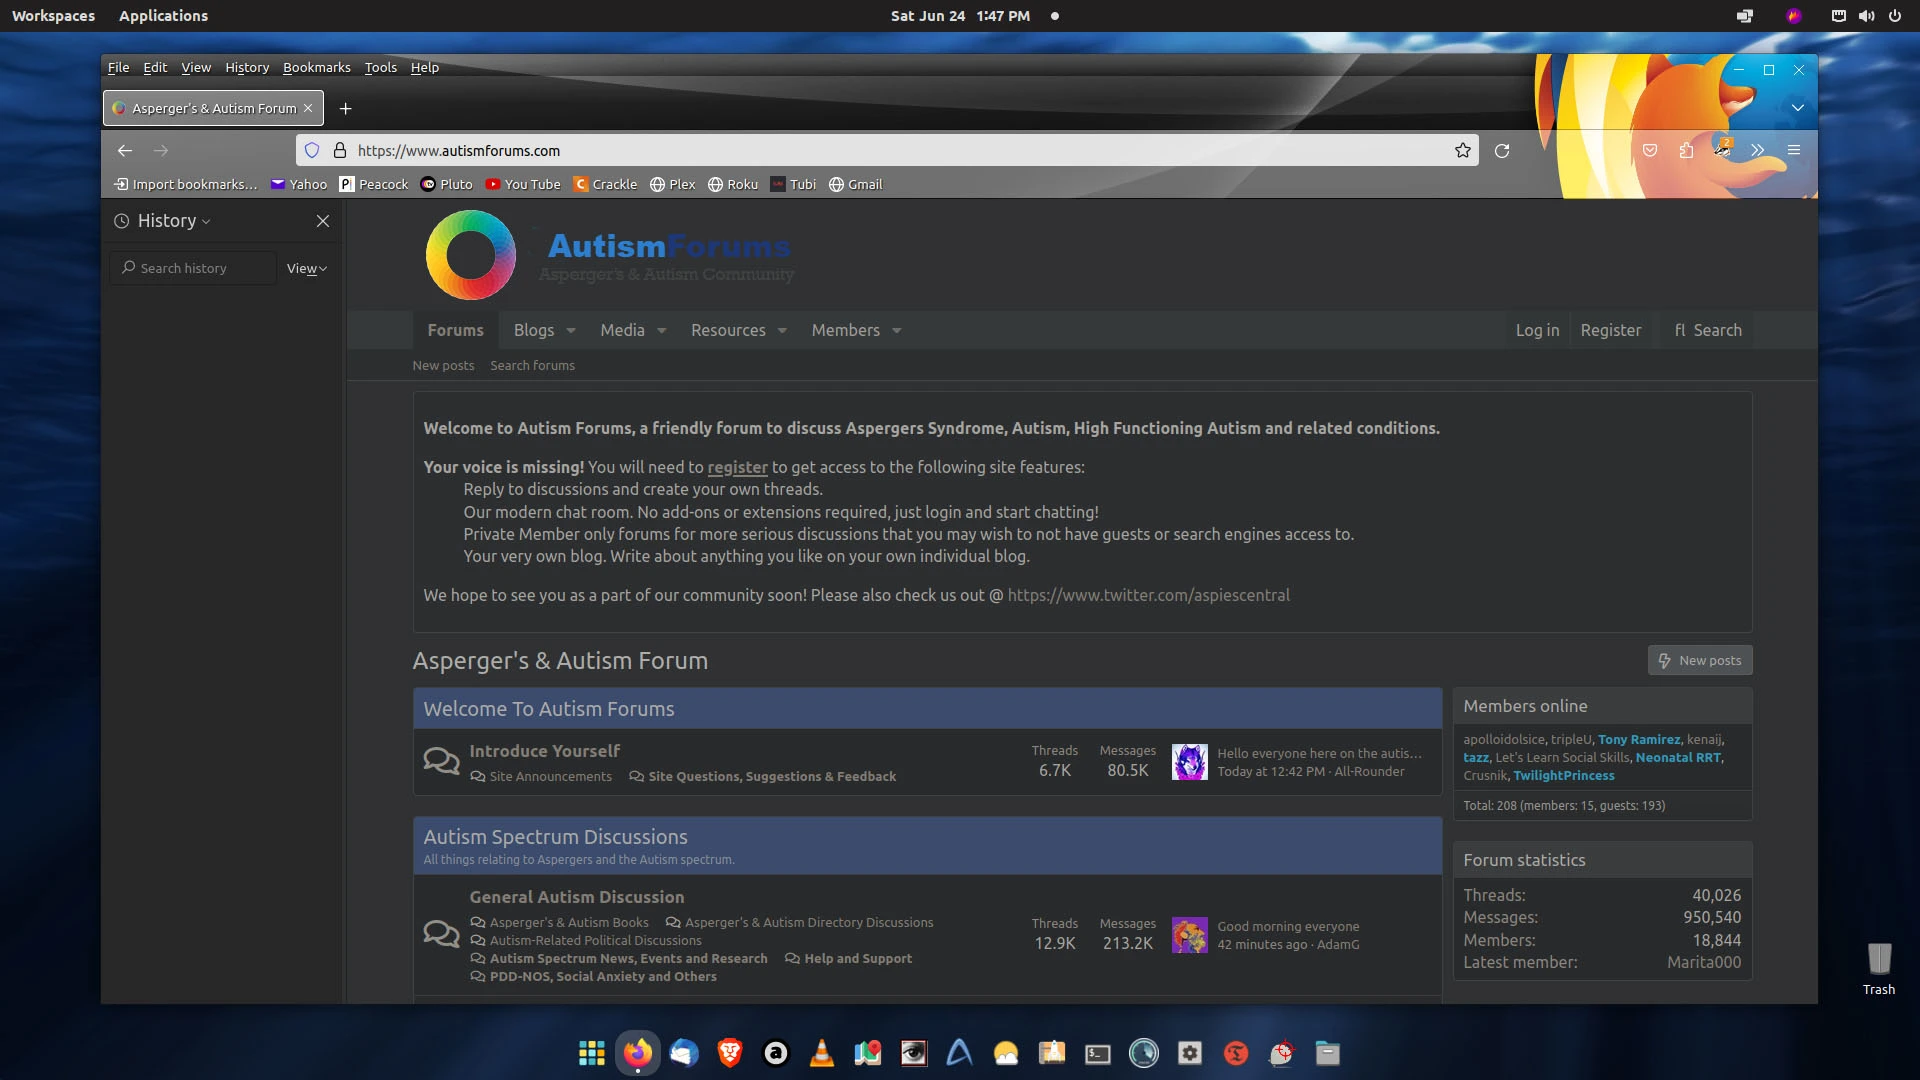The width and height of the screenshot is (1920, 1080).
Task: Open the clock showing Sat Jun 24
Action: pyautogui.click(x=960, y=16)
